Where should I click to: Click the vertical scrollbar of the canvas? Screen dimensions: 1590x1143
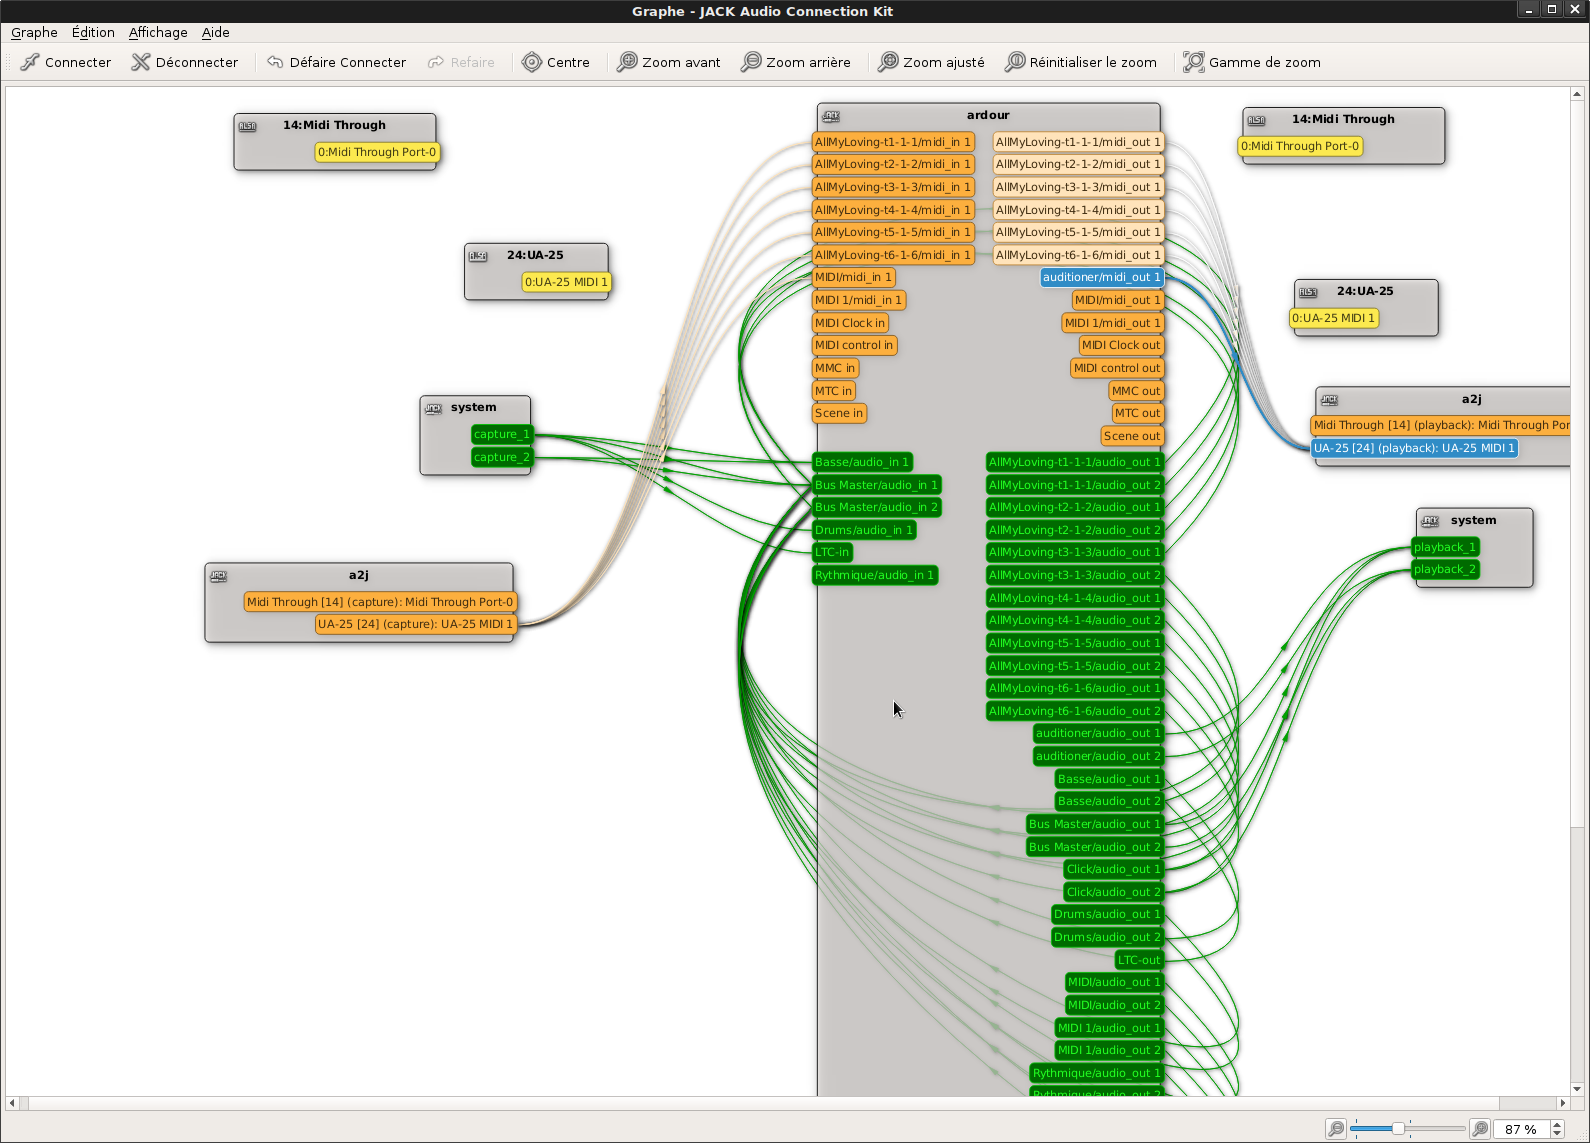(1577, 591)
